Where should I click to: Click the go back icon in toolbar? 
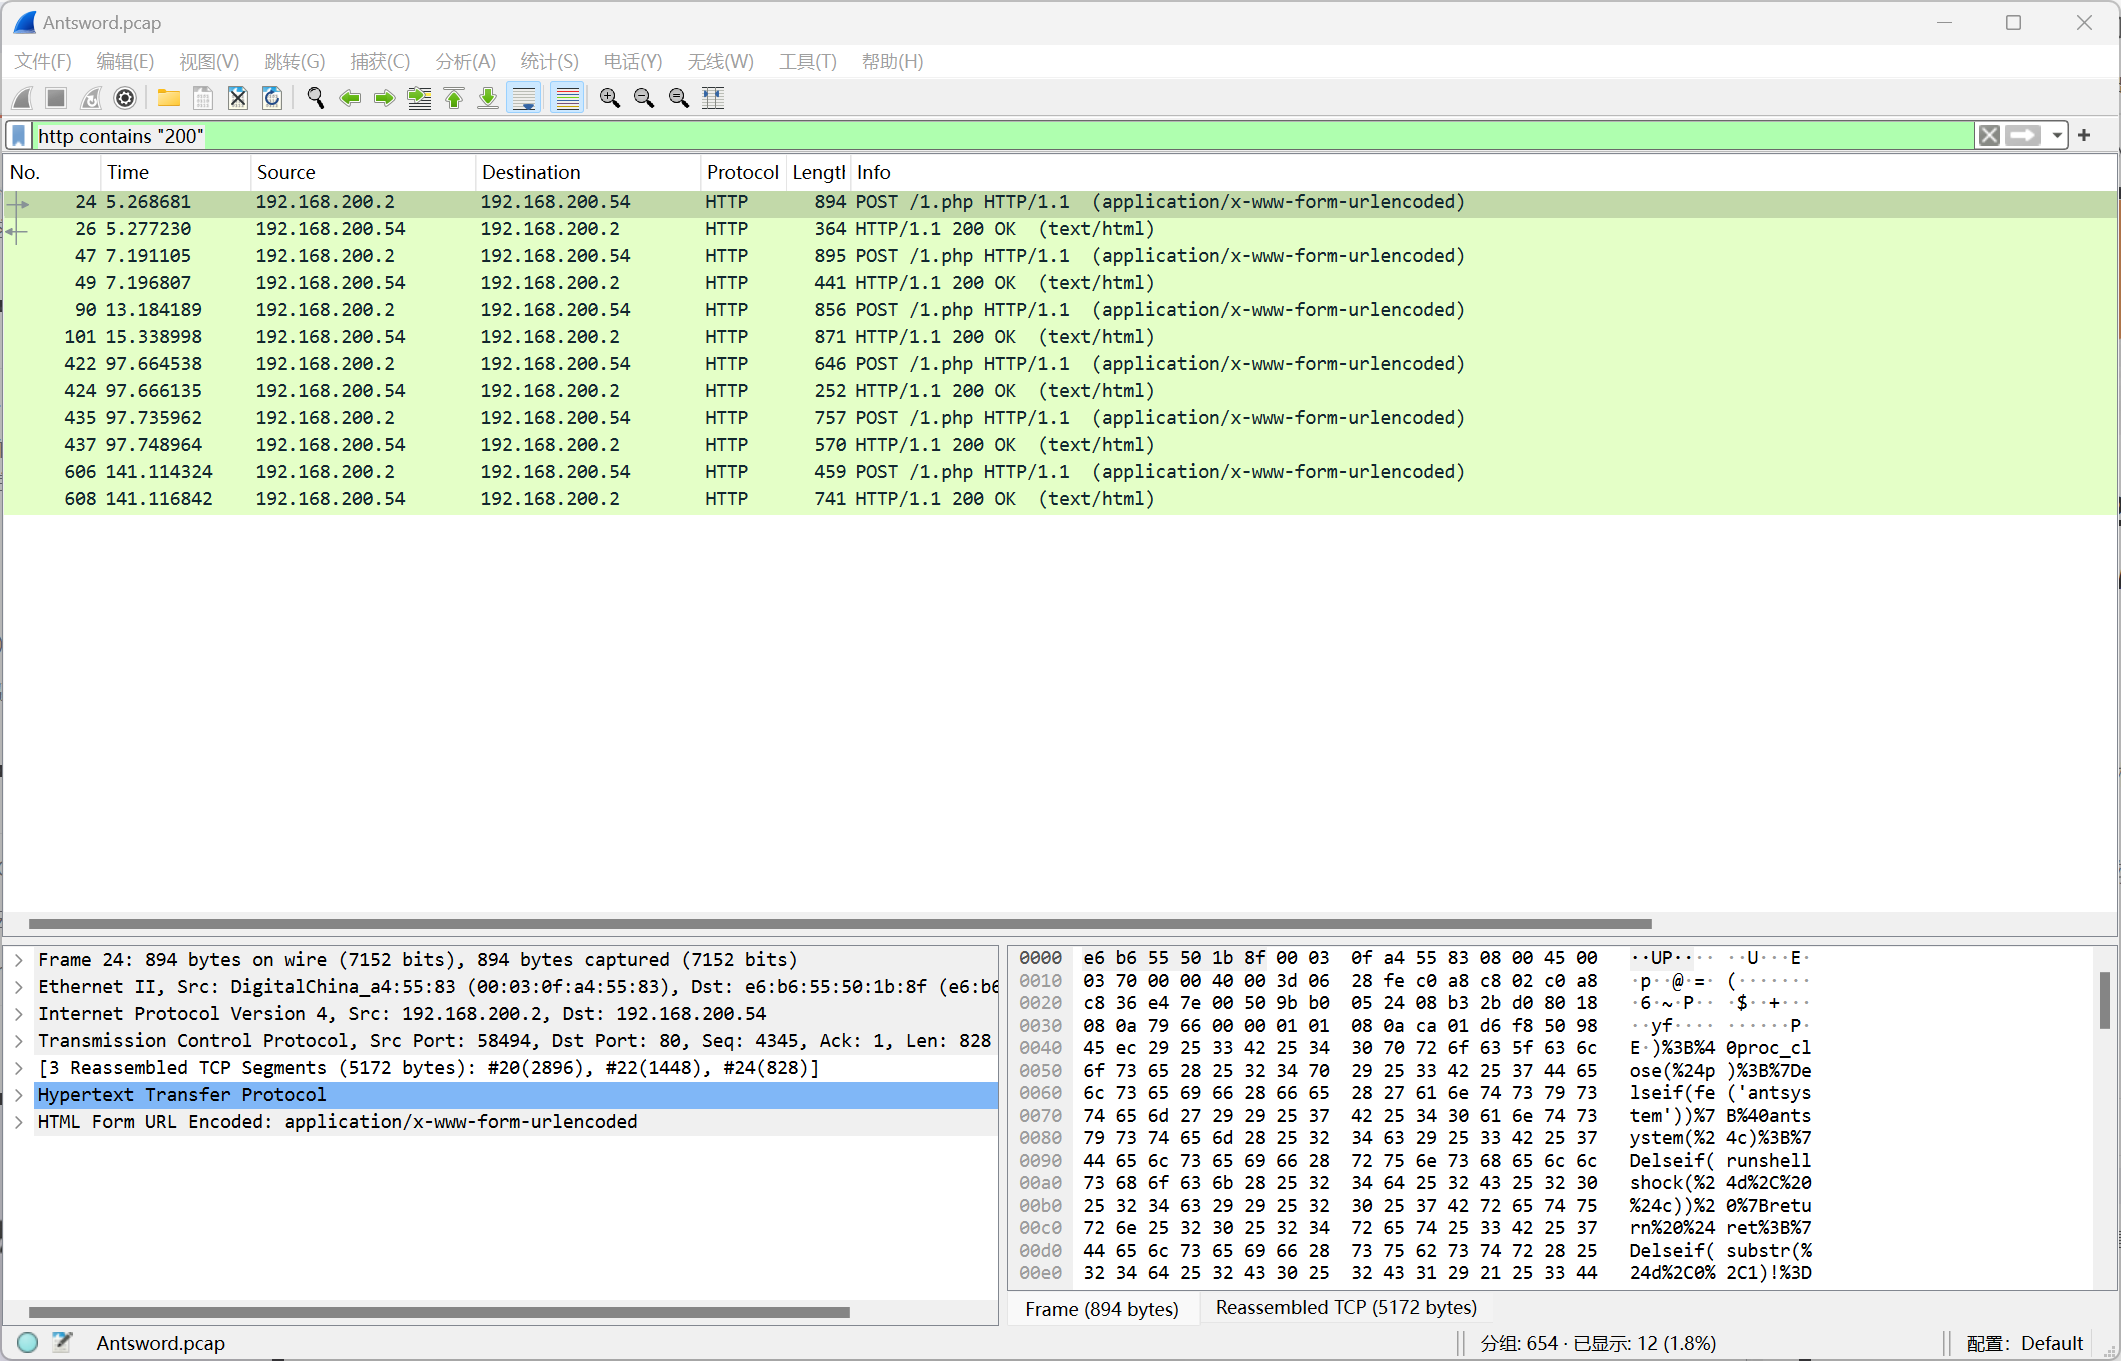pos(348,97)
